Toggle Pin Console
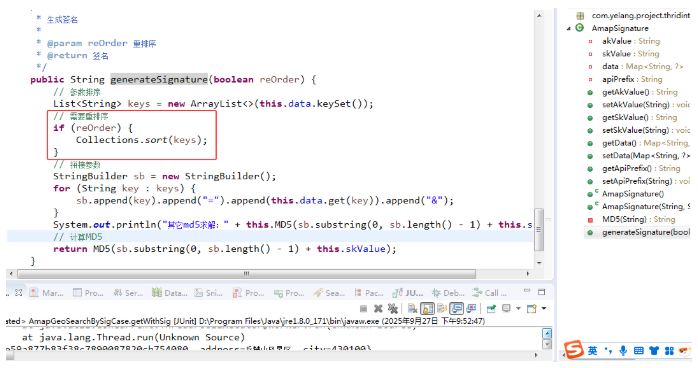 pos(491,308)
